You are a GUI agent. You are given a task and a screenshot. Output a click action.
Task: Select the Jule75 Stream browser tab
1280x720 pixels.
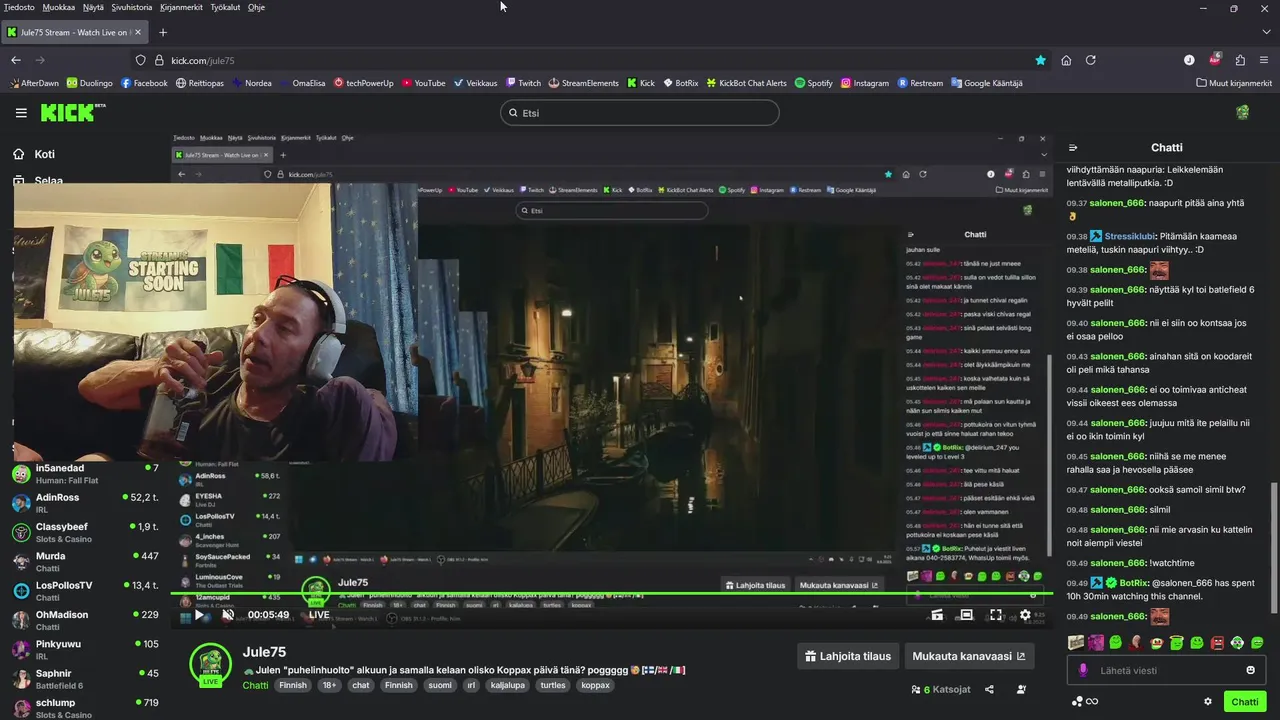[x=73, y=32]
